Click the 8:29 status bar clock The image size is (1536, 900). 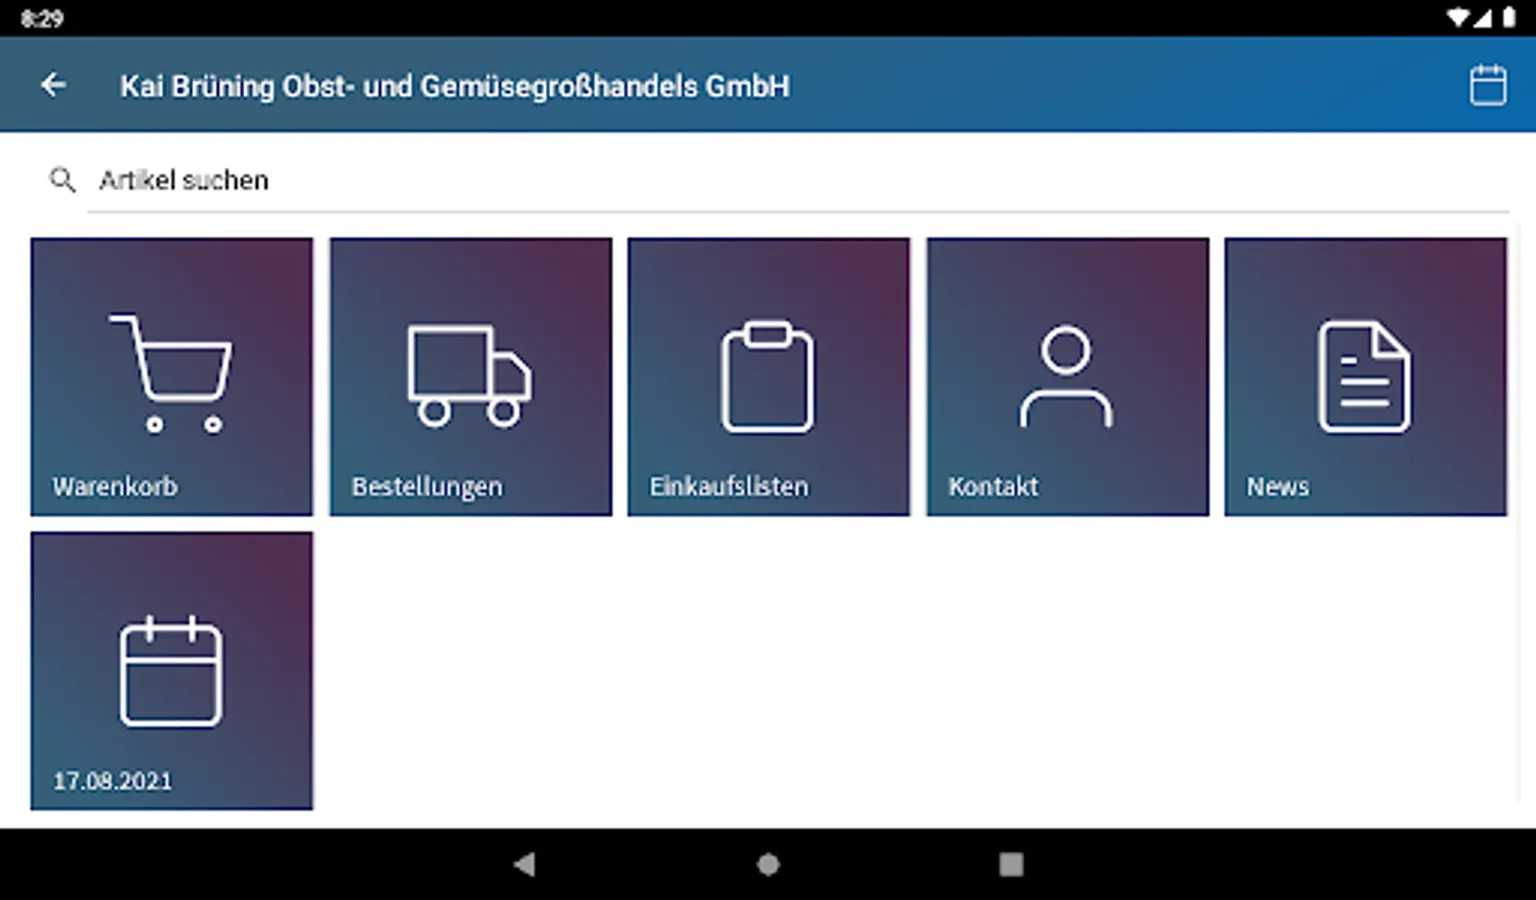(42, 18)
